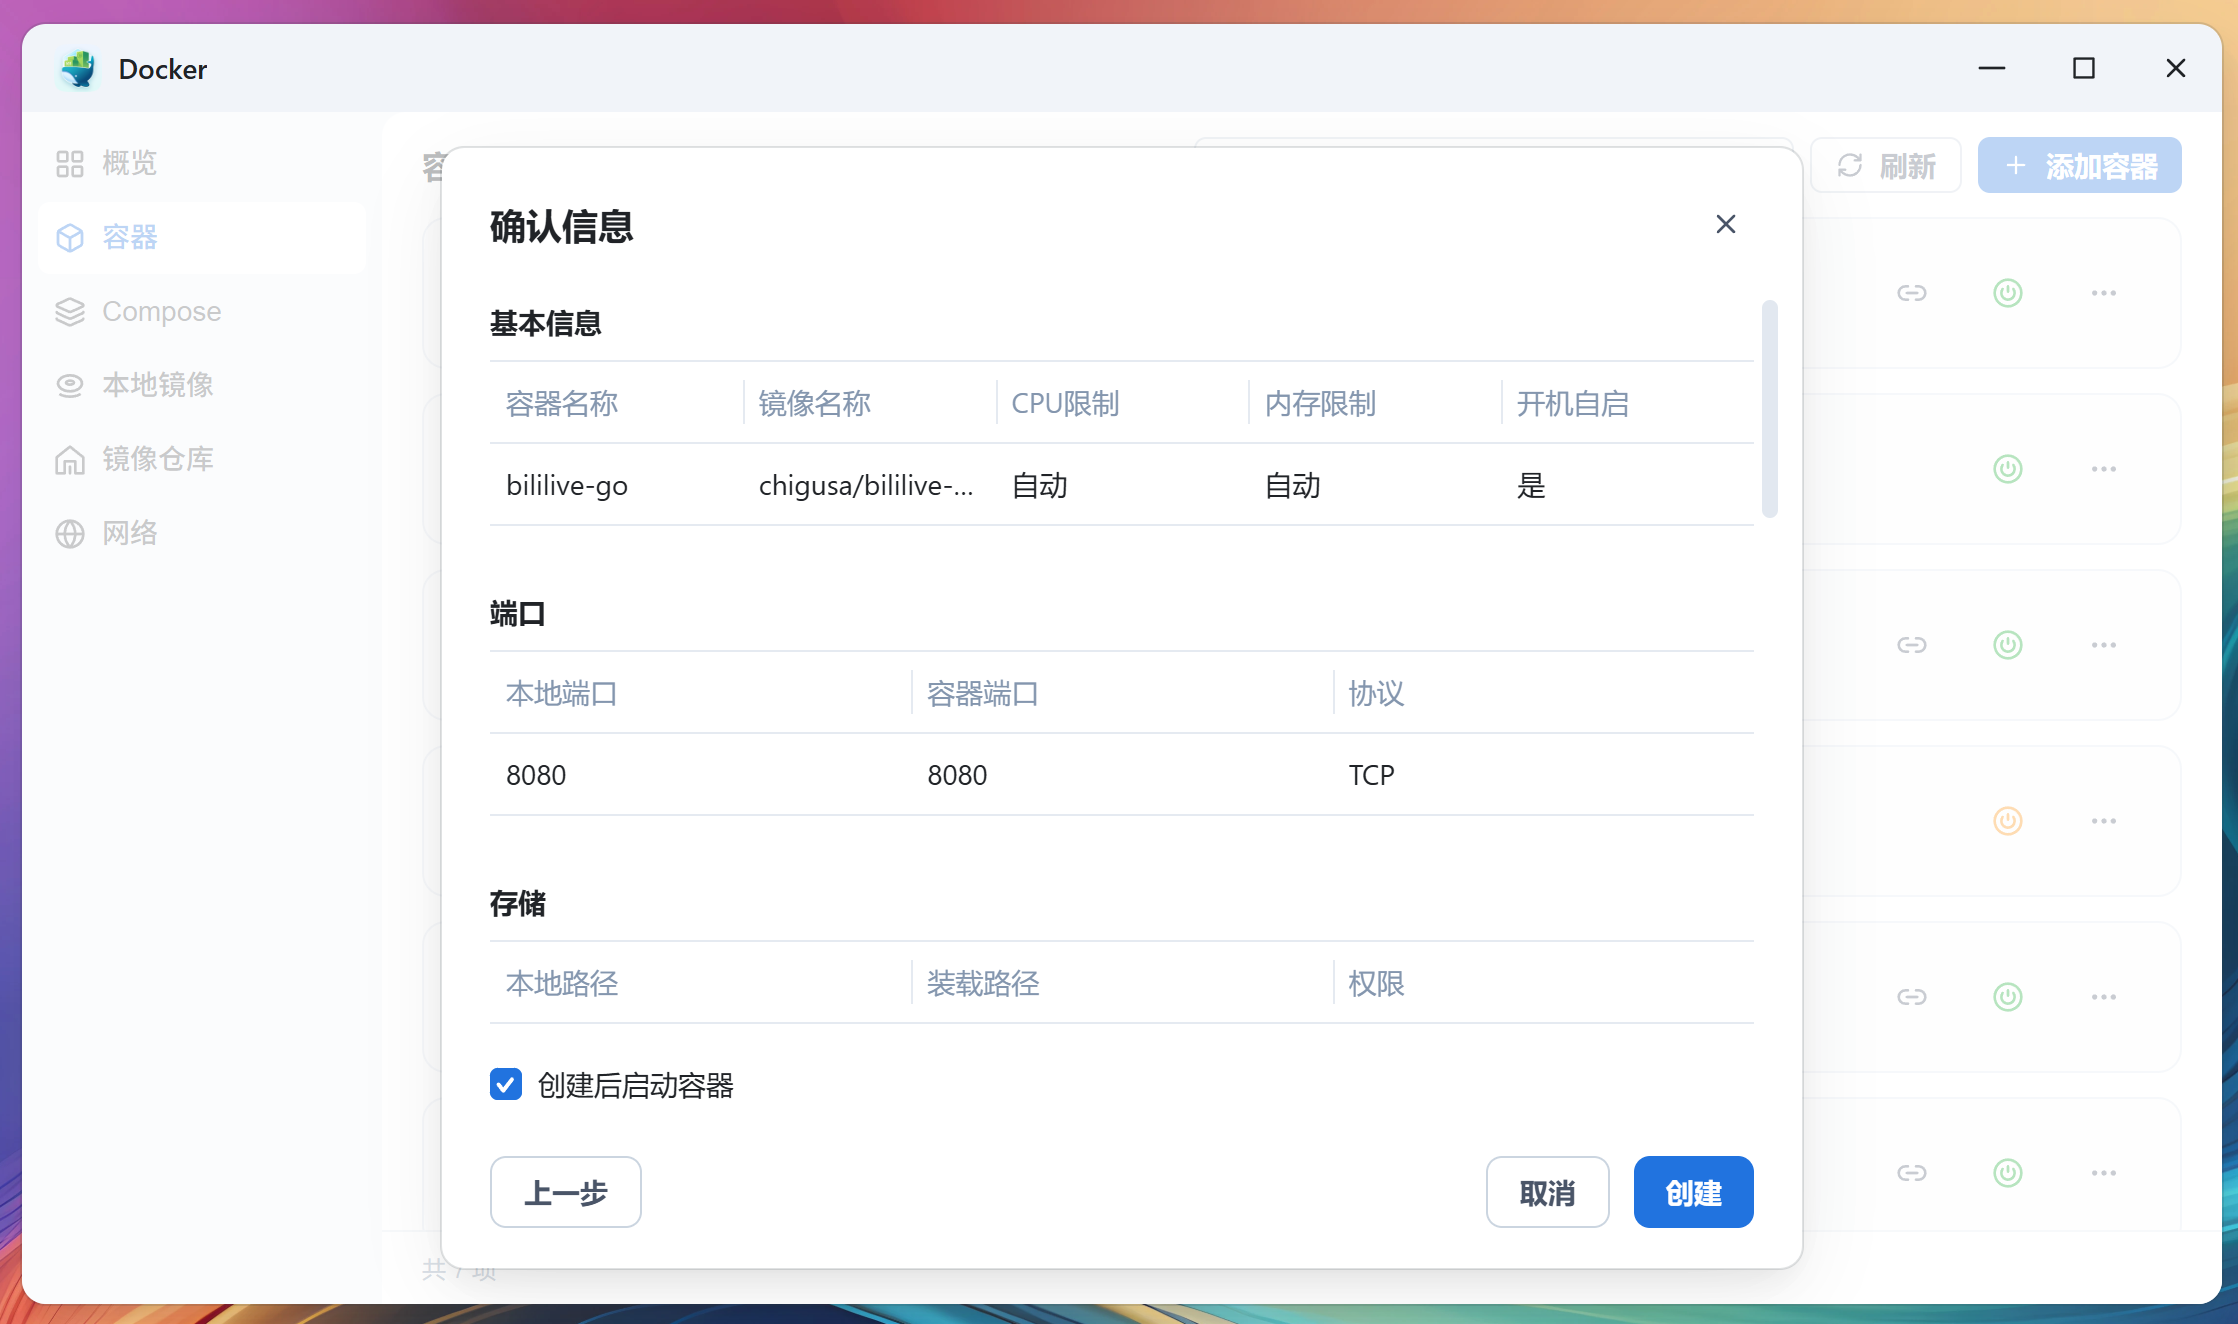This screenshot has width=2238, height=1324.
Task: Open the 网络 network settings
Action: [128, 533]
